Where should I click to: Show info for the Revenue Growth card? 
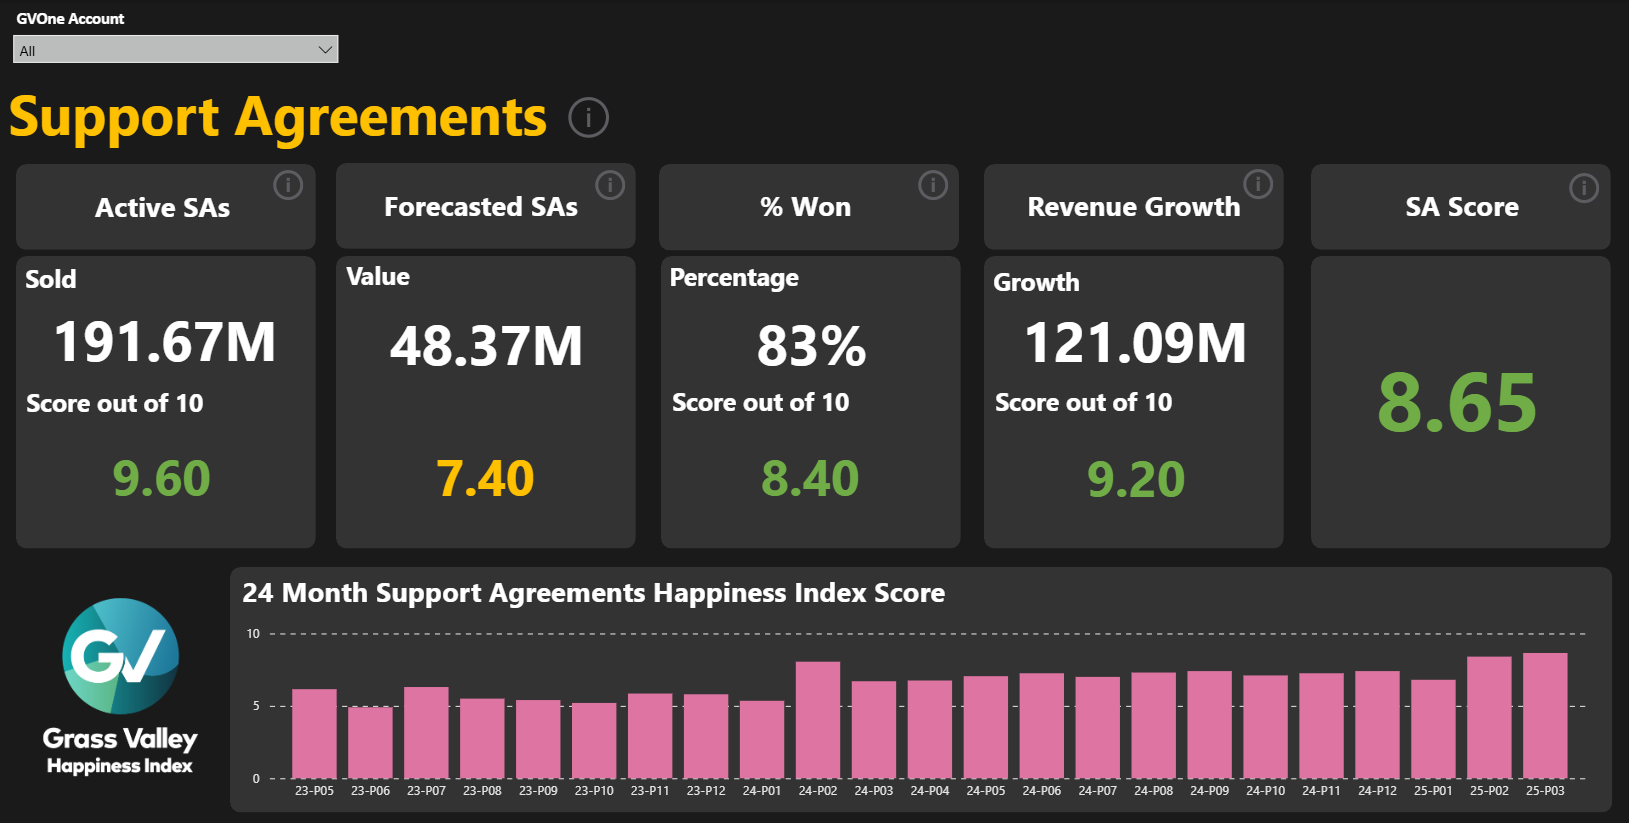tap(1258, 184)
